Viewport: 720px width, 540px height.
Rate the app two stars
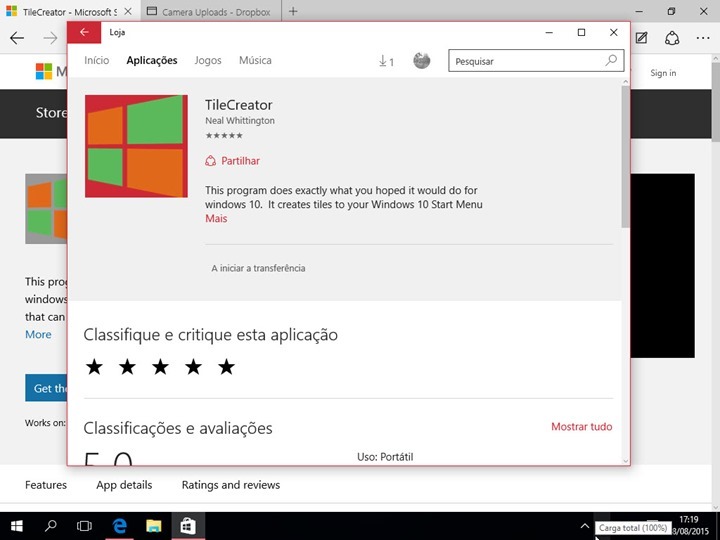pos(127,367)
